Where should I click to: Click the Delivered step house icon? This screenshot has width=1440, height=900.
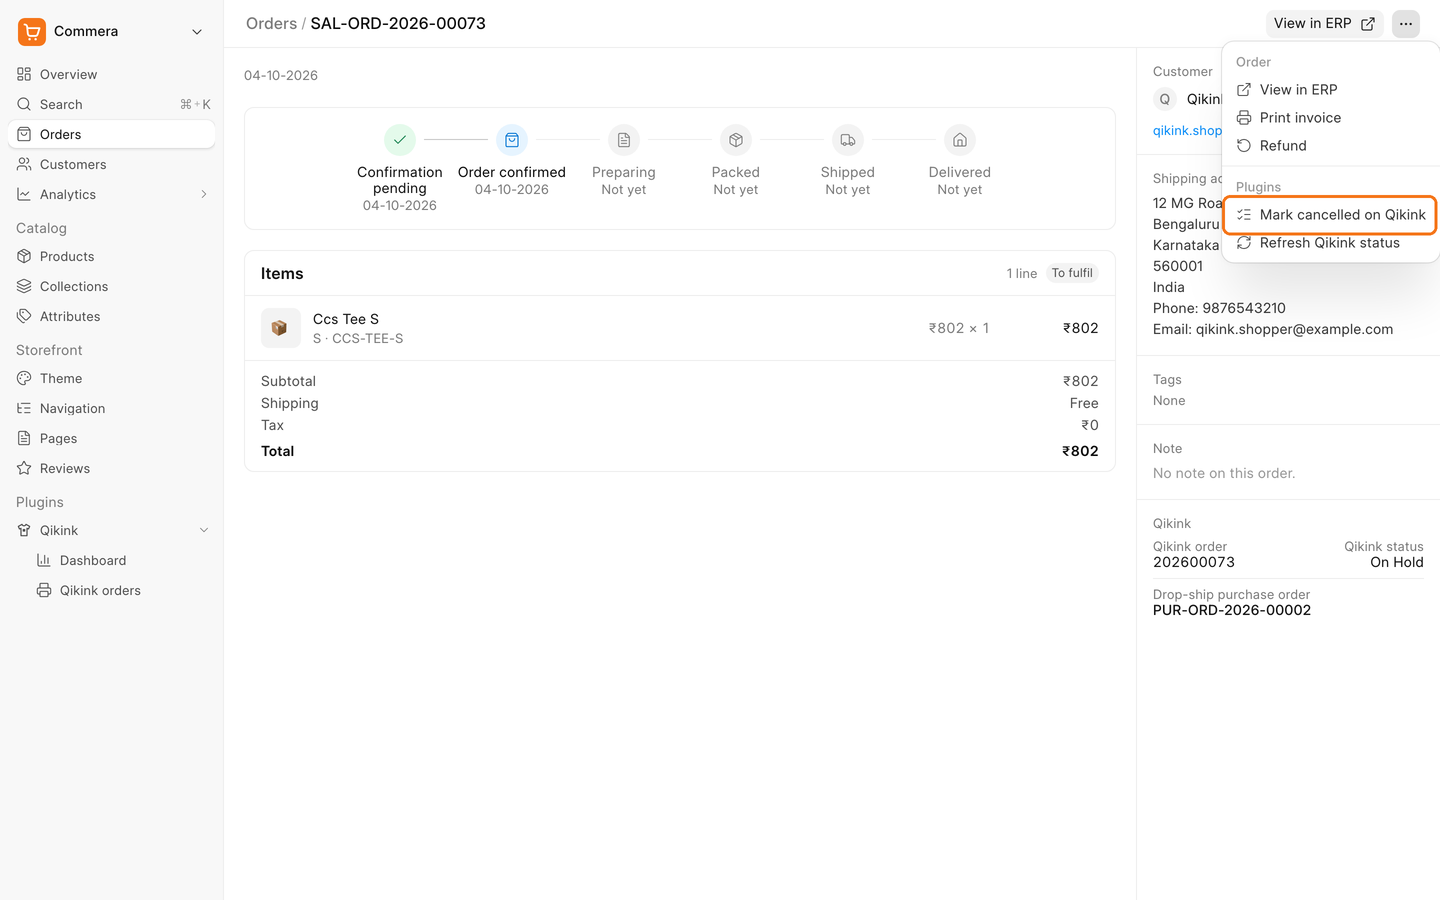pos(960,140)
